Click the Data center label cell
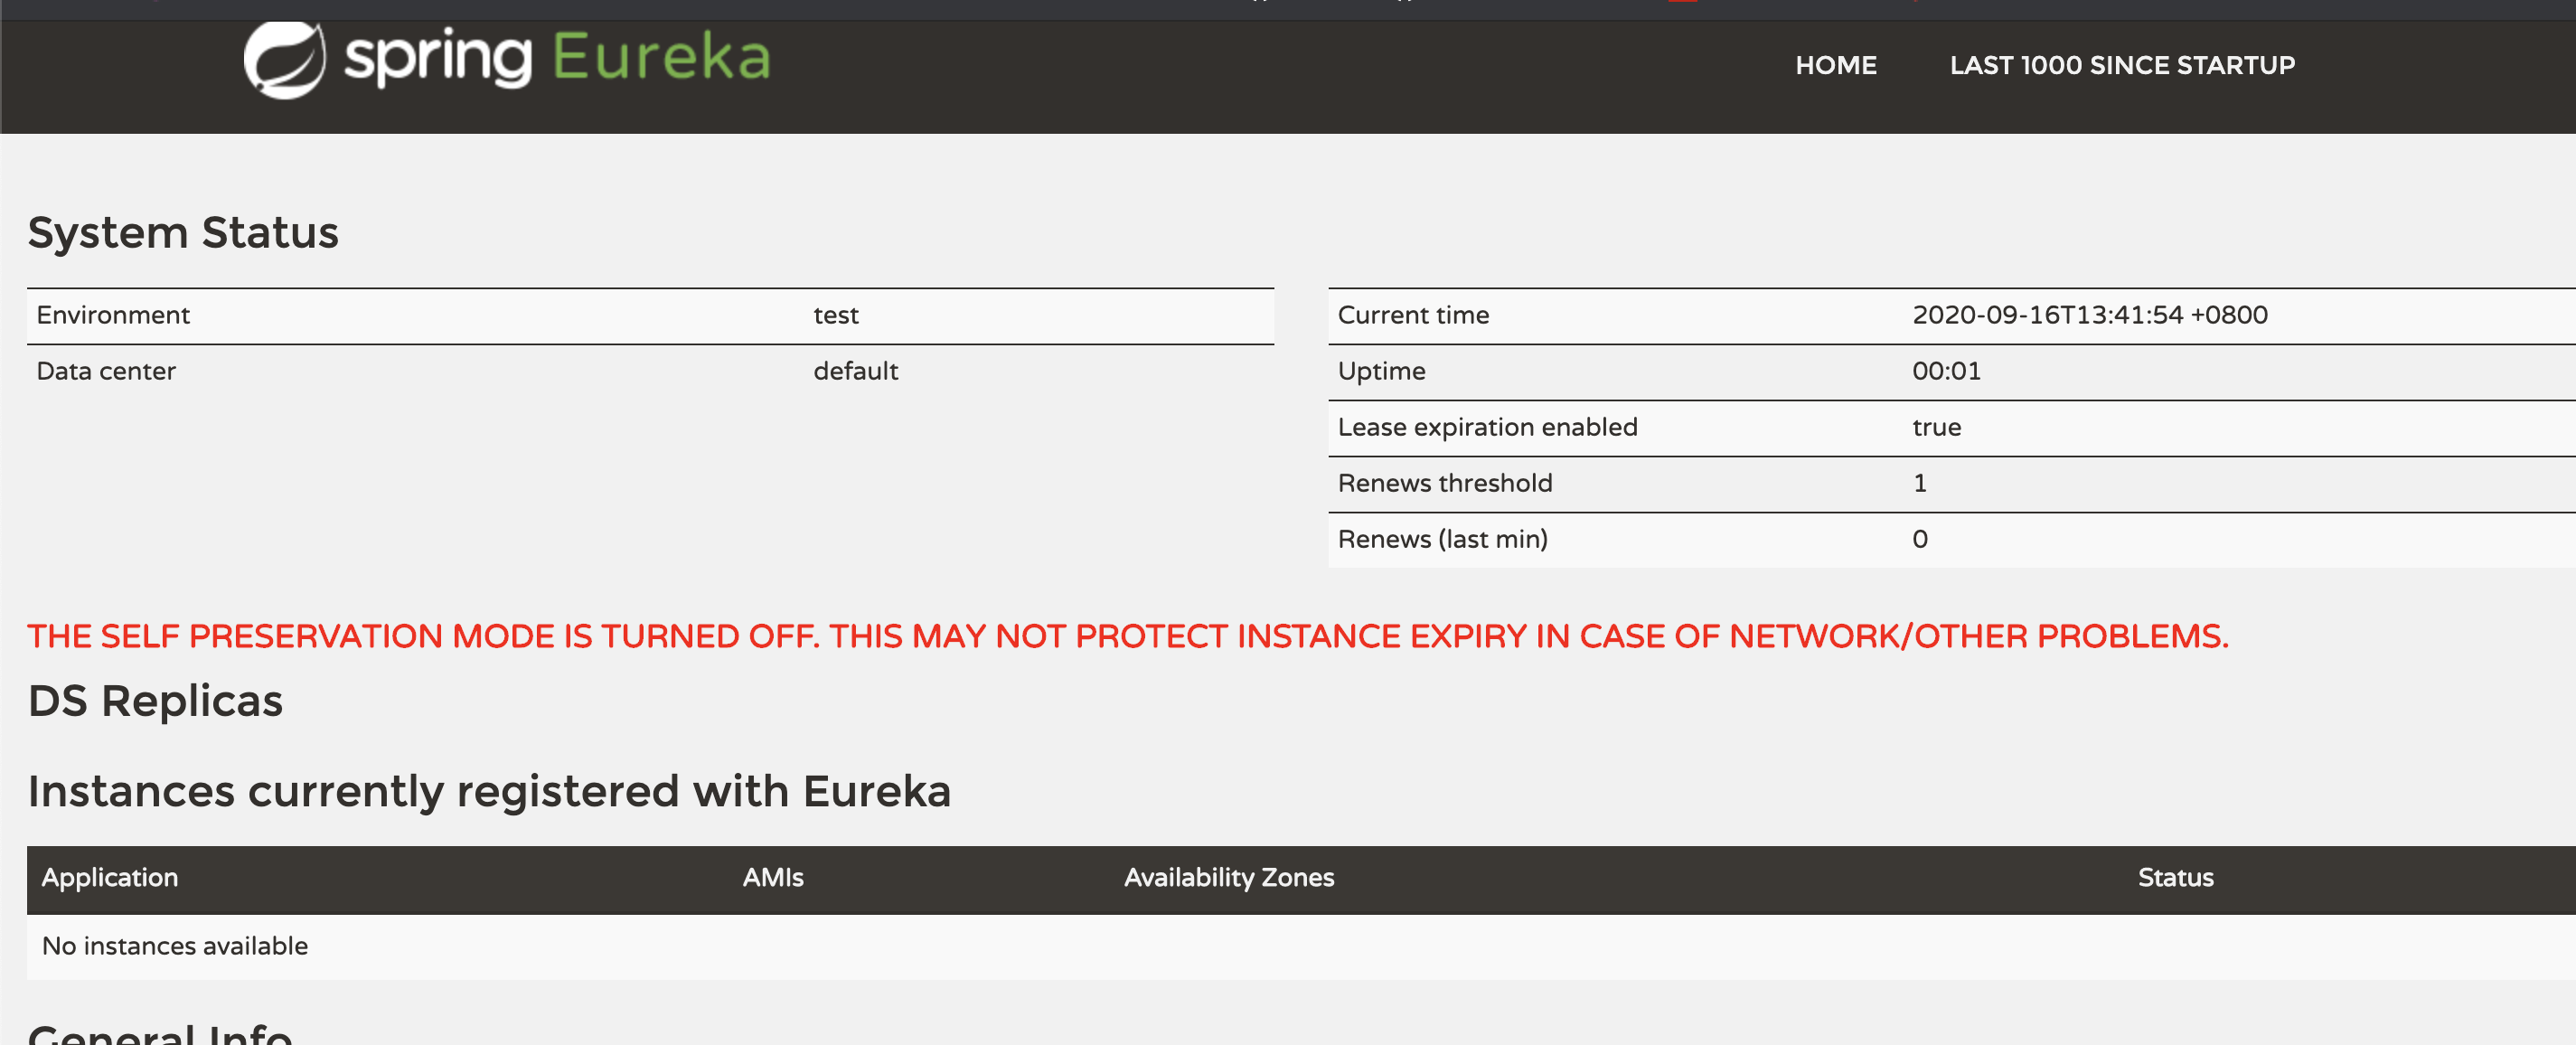The width and height of the screenshot is (2576, 1045). tap(106, 371)
